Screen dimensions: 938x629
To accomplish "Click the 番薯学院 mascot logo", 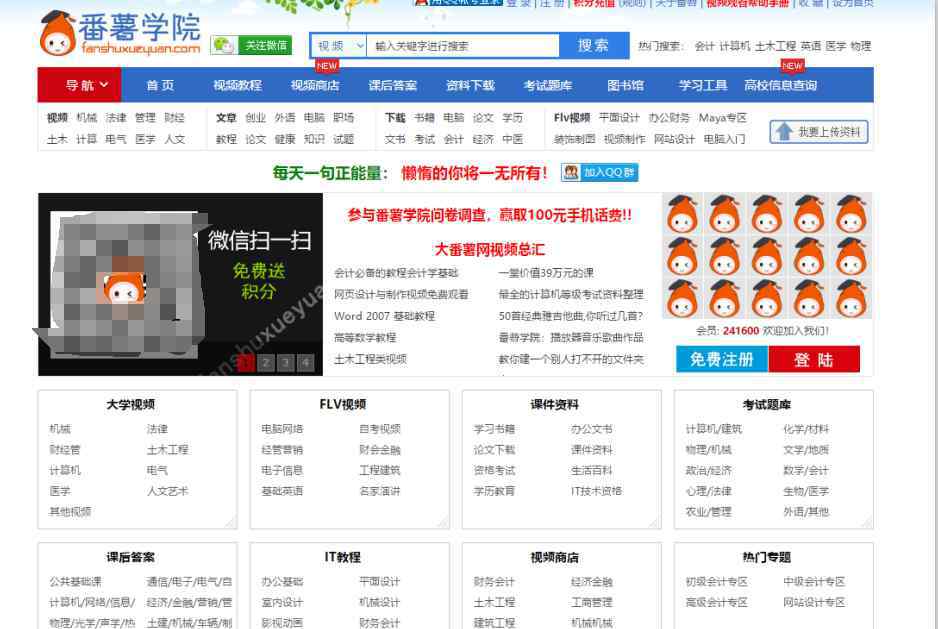I will click(x=120, y=34).
